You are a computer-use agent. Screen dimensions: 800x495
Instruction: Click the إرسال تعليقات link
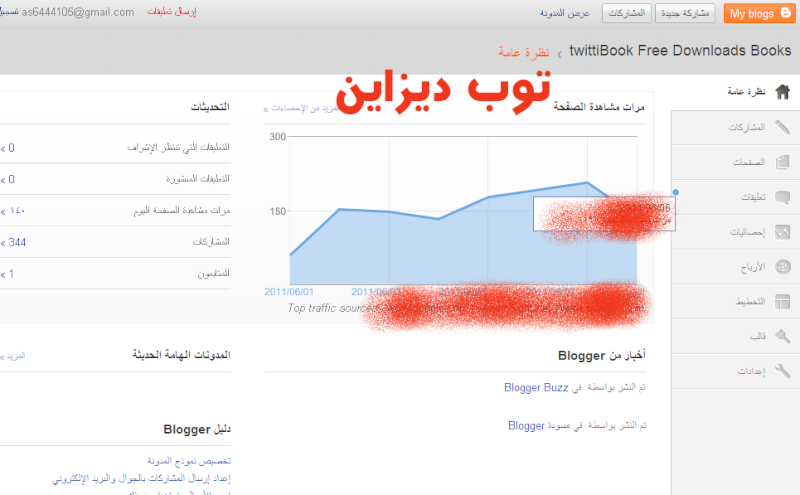tap(171, 12)
